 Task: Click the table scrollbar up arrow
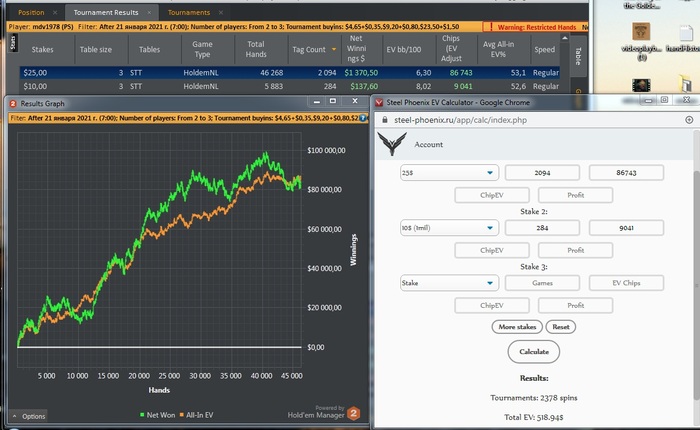pos(565,38)
